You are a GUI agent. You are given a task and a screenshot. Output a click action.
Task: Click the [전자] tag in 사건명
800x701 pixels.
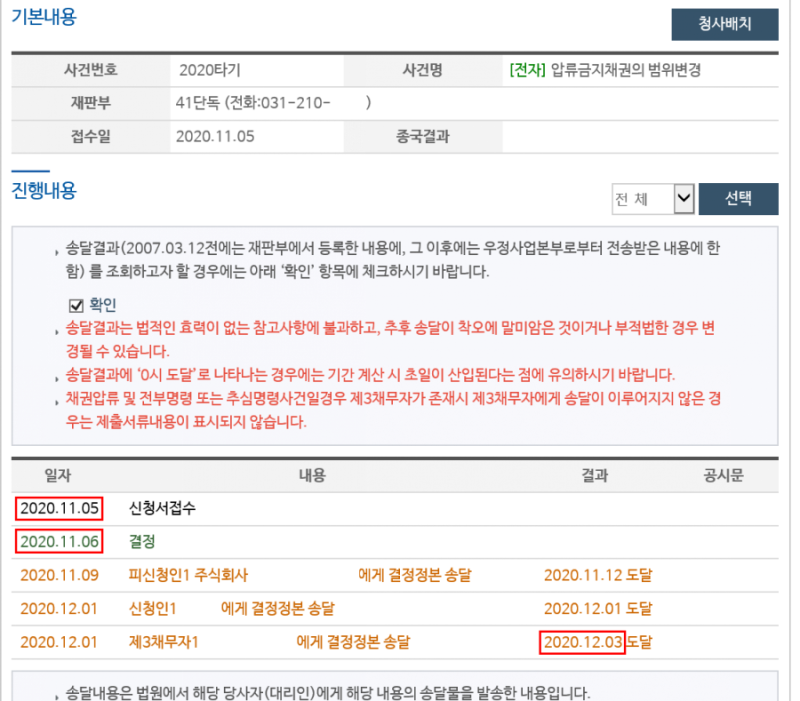click(x=528, y=70)
